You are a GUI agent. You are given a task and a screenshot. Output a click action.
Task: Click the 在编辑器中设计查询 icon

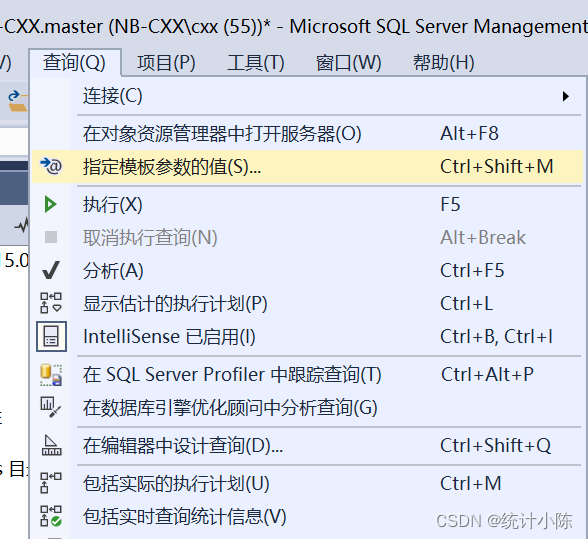(x=51, y=445)
